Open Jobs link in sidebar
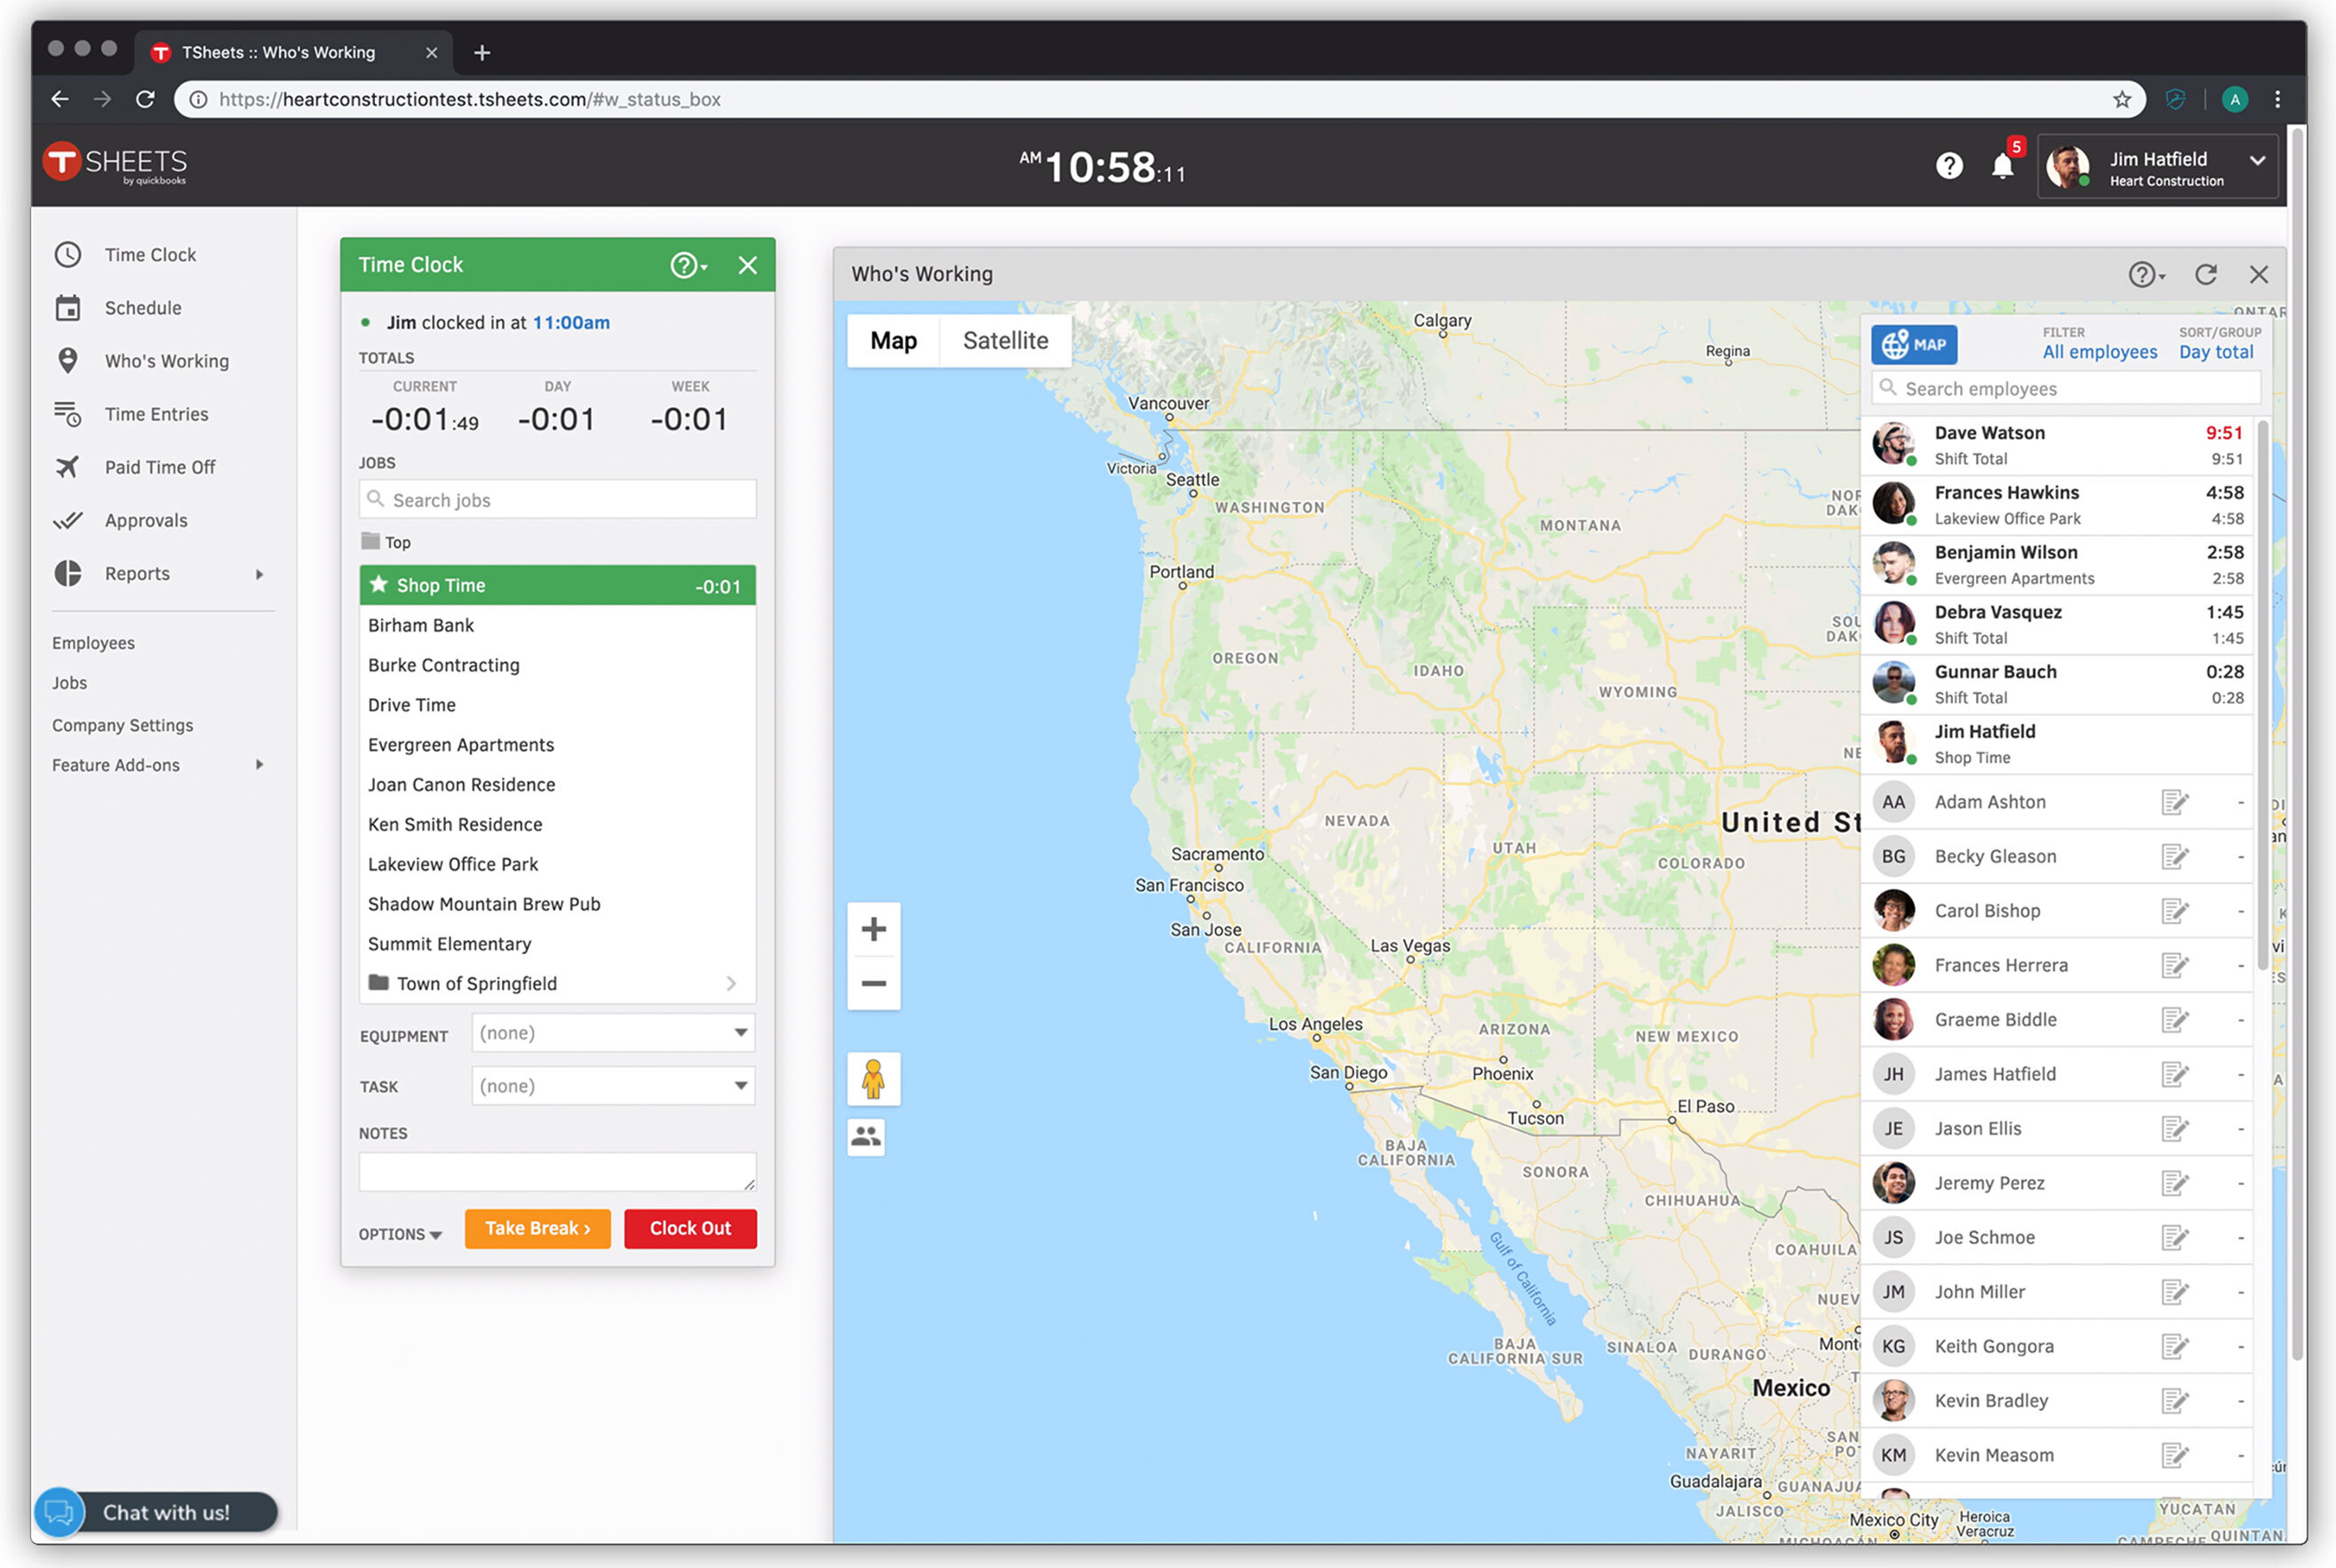 (69, 683)
